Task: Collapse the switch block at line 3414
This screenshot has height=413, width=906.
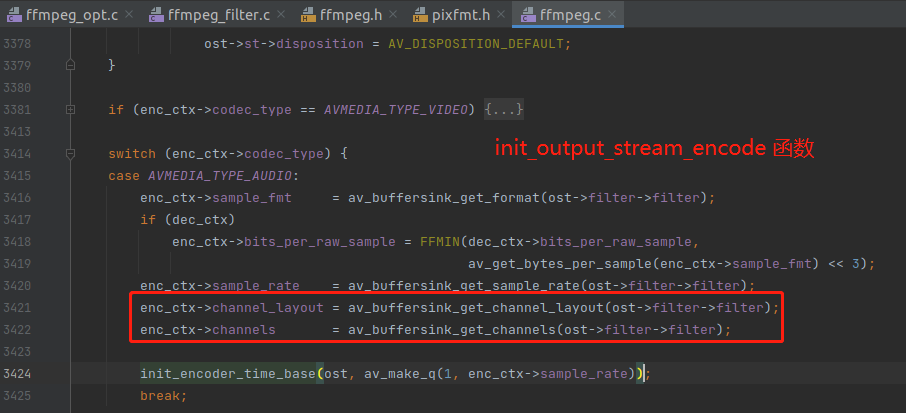Action: [71, 154]
